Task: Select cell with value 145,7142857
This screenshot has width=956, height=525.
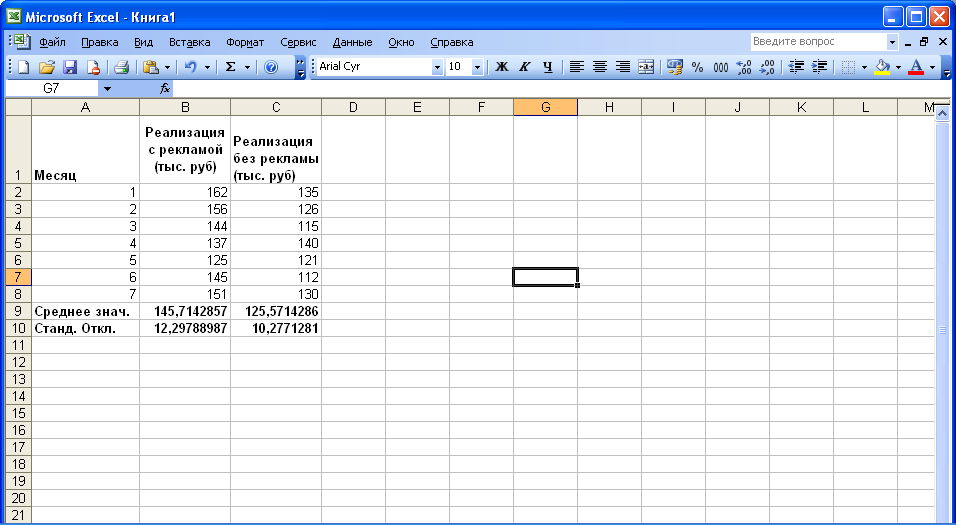Action: point(185,312)
